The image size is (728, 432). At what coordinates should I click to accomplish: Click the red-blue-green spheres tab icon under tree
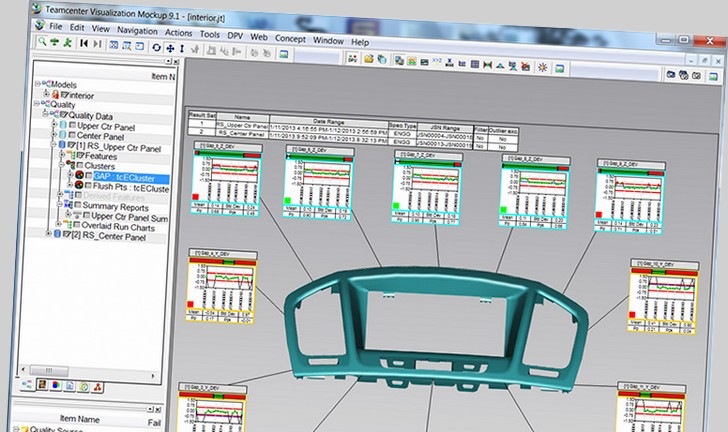click(56, 385)
